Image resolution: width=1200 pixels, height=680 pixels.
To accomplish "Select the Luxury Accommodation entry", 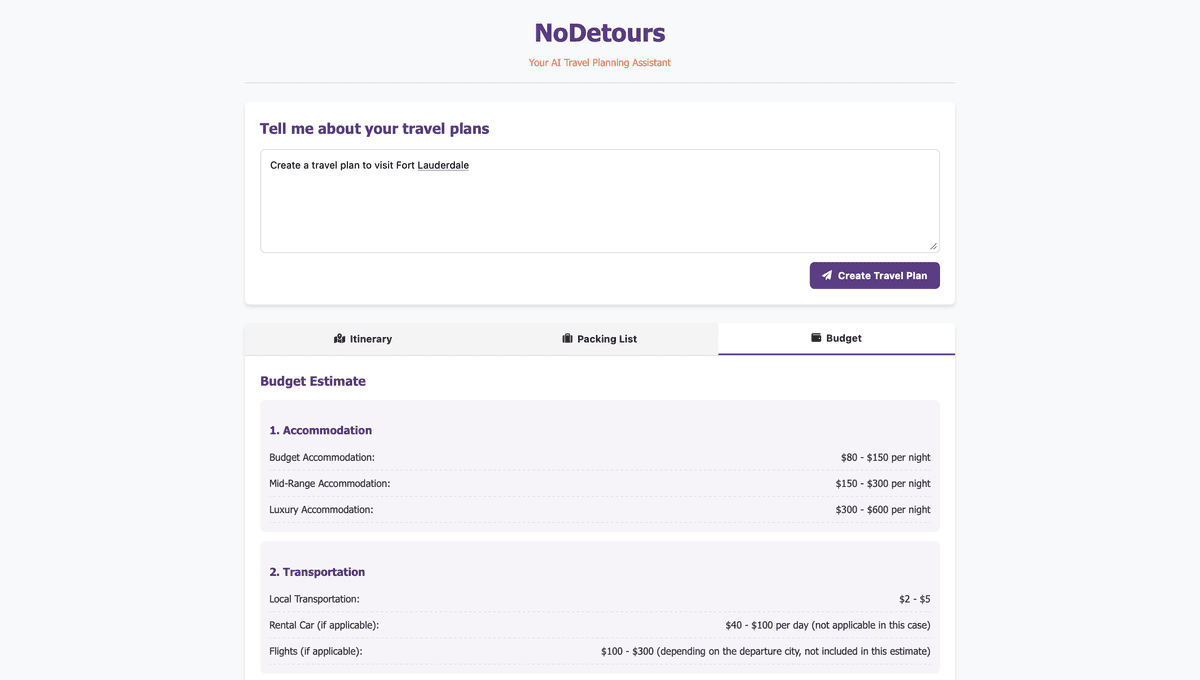I will (599, 509).
